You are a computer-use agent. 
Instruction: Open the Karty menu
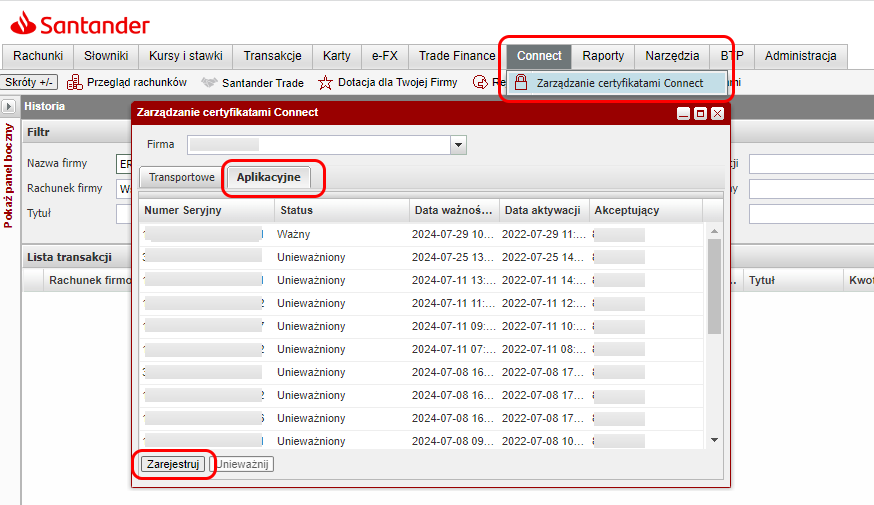click(x=337, y=56)
